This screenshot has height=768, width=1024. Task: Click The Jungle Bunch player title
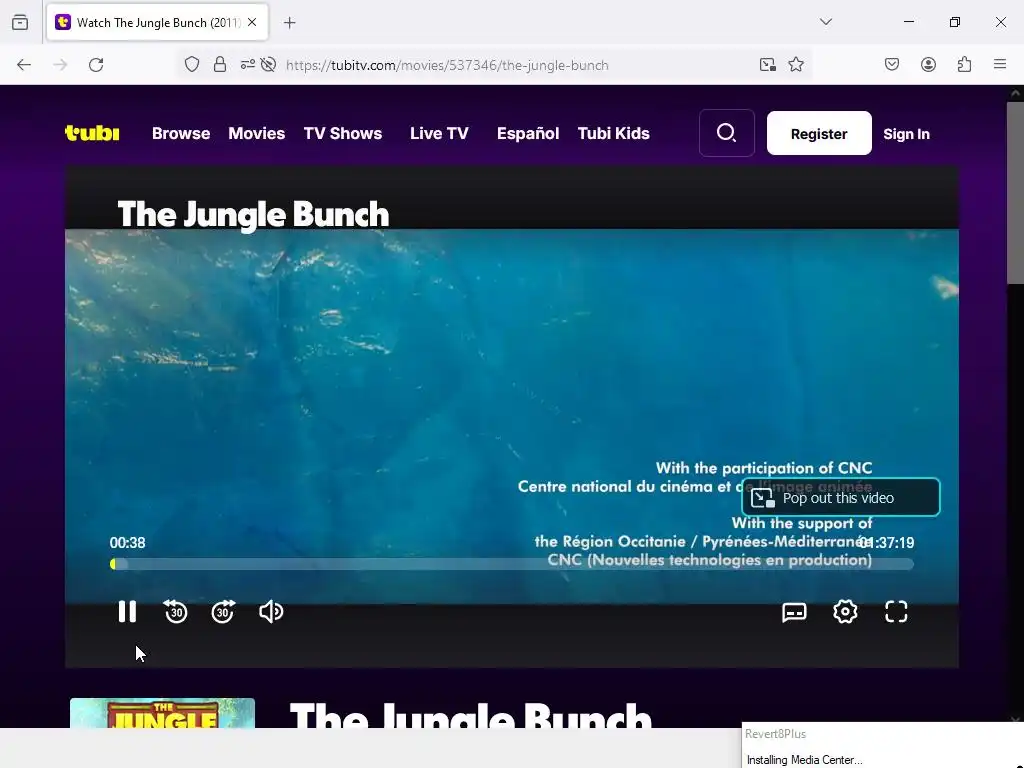[253, 214]
